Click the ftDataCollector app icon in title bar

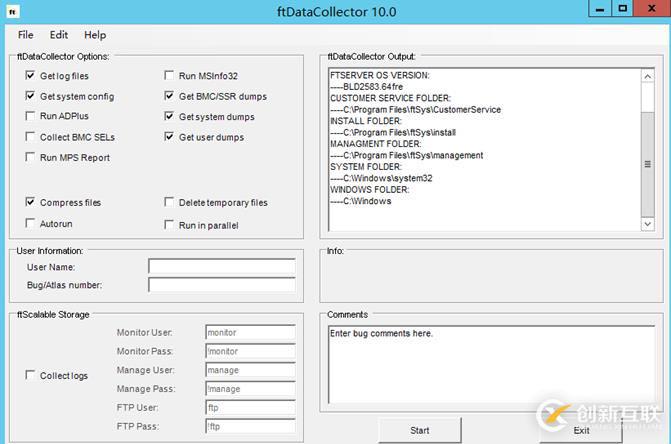point(12,10)
